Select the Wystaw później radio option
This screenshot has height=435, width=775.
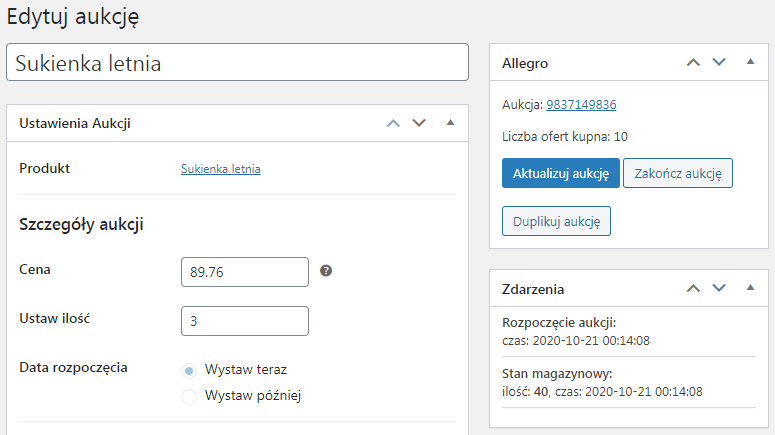pyautogui.click(x=189, y=396)
